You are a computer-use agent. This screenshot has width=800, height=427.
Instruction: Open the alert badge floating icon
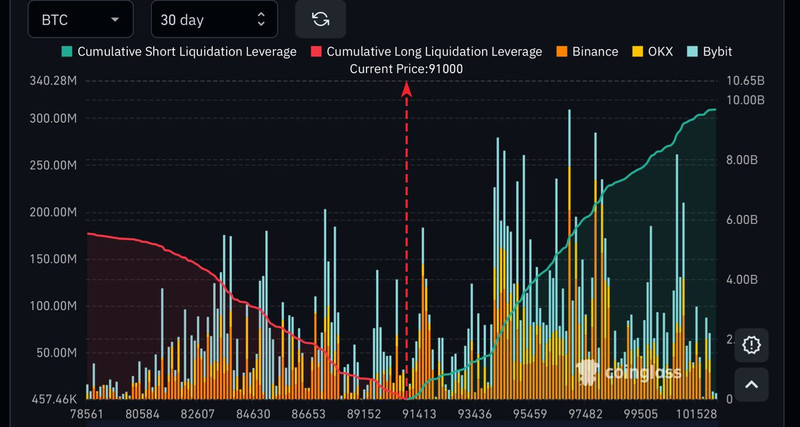click(x=752, y=343)
